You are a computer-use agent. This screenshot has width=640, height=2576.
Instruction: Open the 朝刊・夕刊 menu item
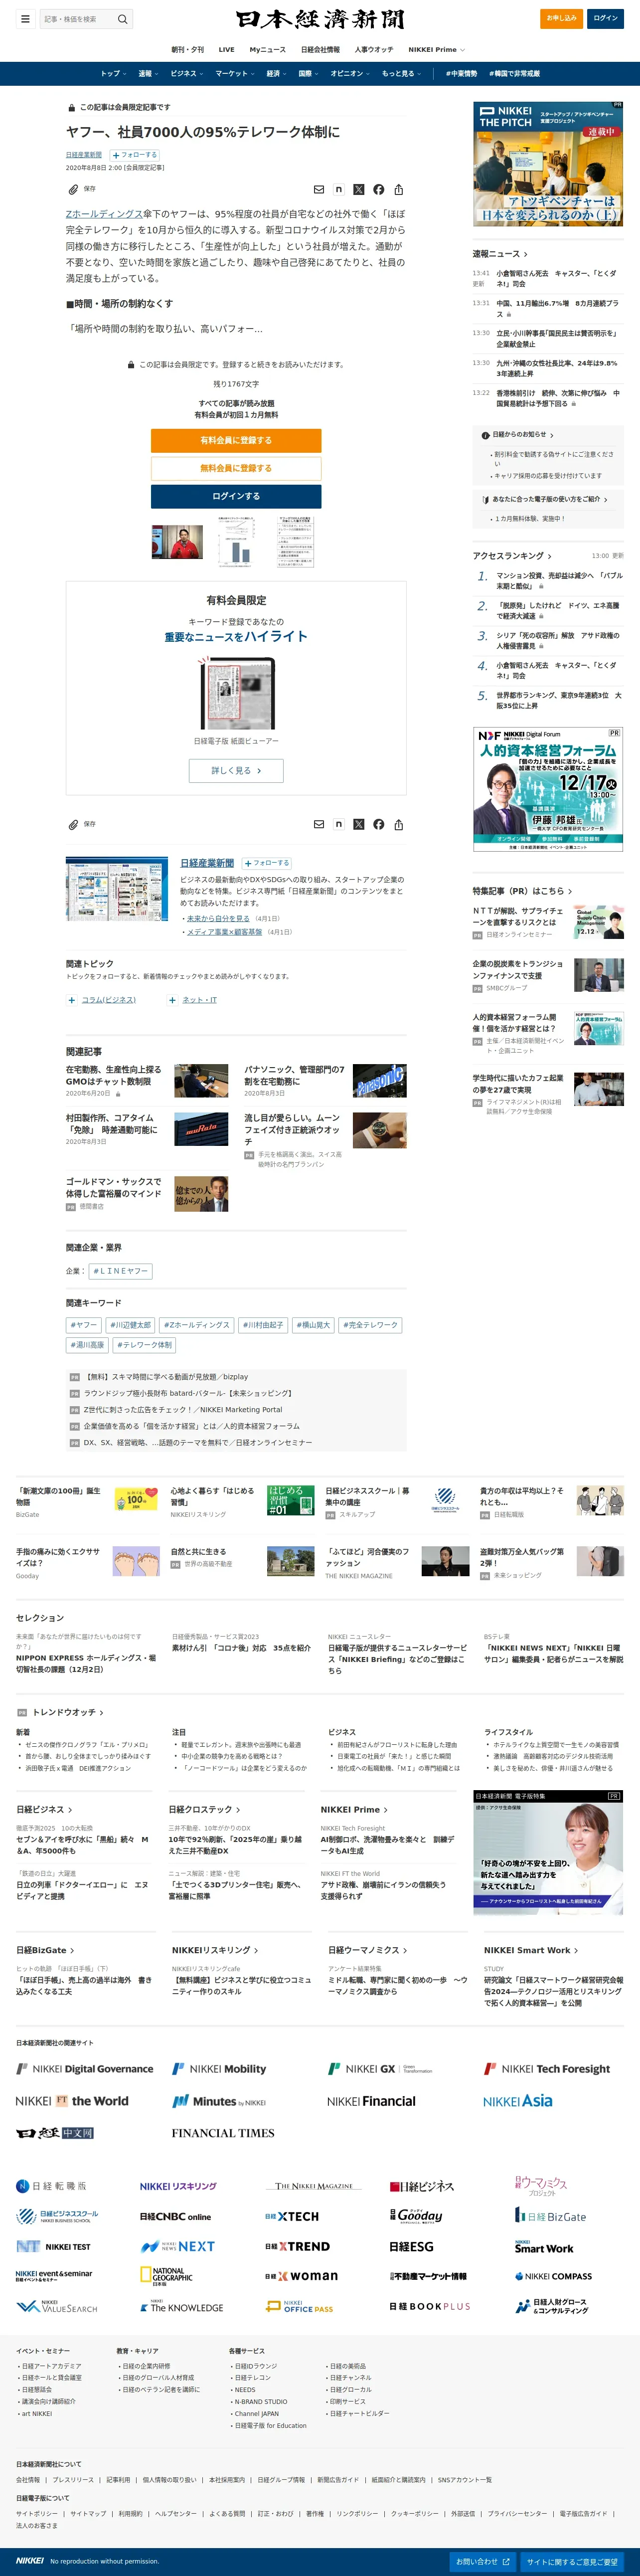187,49
